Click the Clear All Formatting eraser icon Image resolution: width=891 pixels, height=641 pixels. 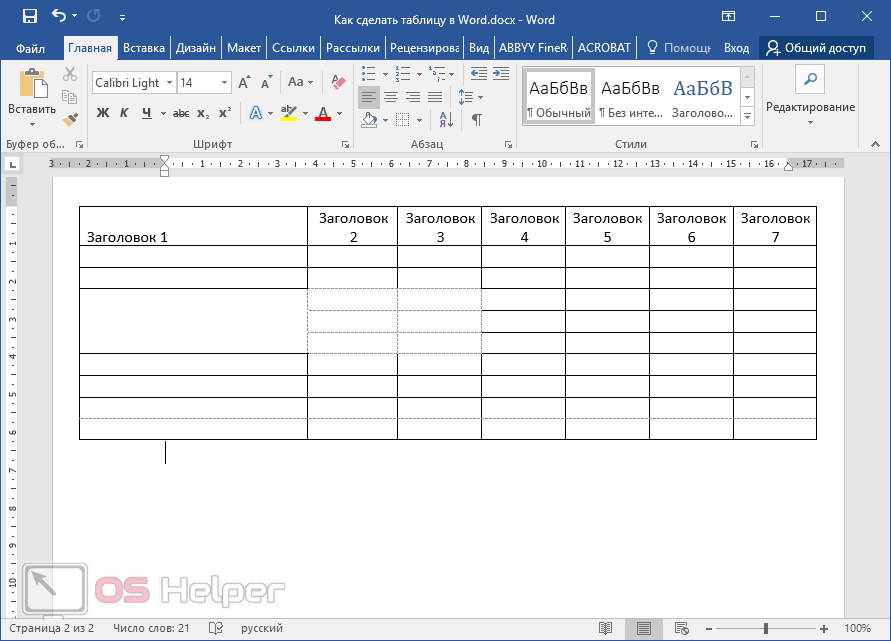pyautogui.click(x=337, y=82)
